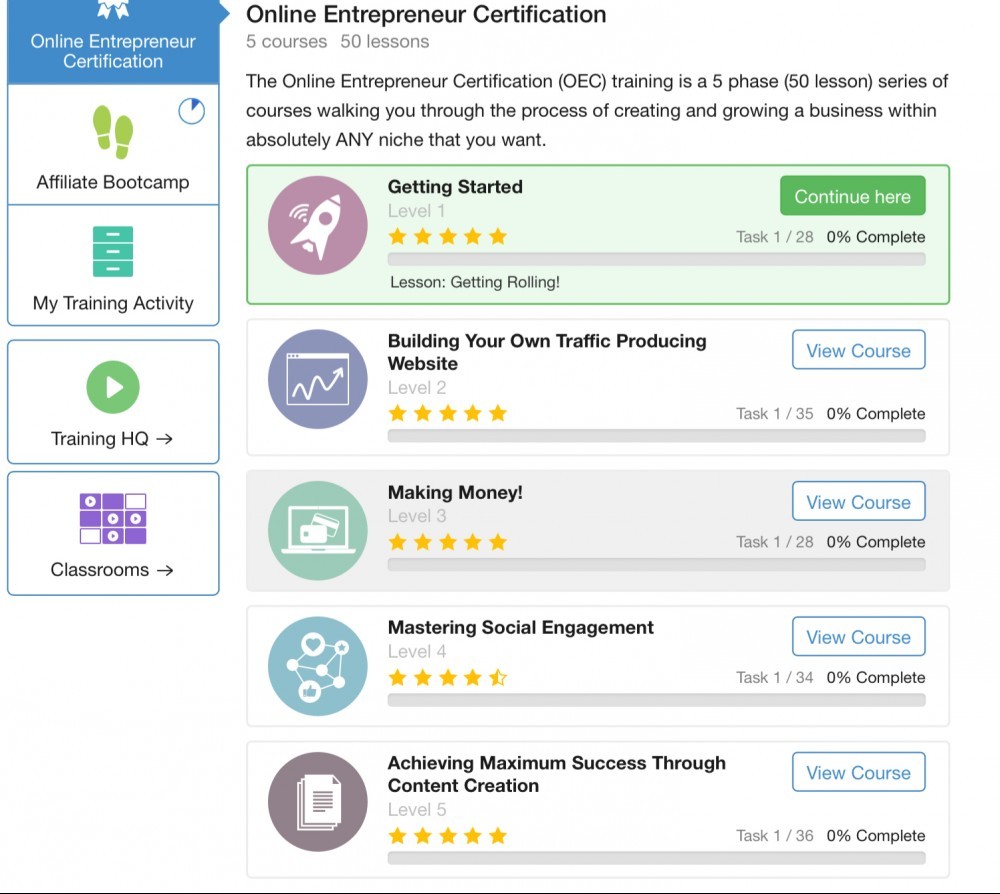This screenshot has width=1000, height=894.
Task: View the Mastering Social Engagement course
Action: click(858, 636)
